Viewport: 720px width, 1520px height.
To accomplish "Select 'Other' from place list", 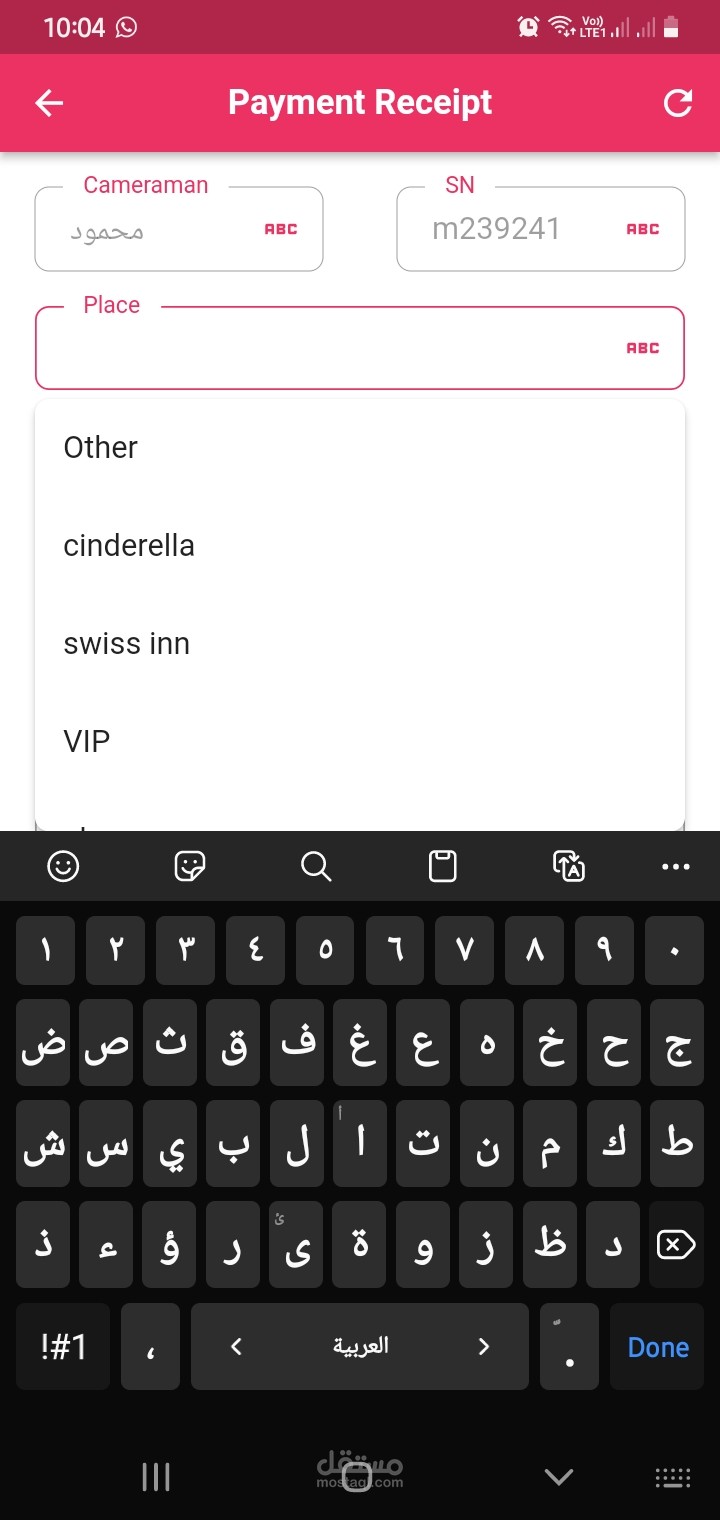I will 101,448.
